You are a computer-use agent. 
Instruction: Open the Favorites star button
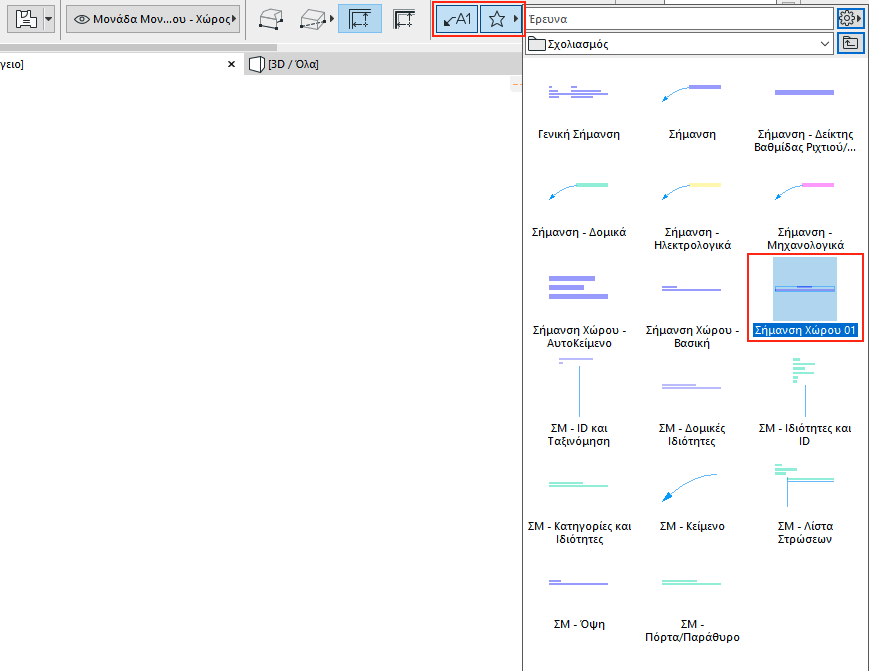click(497, 19)
